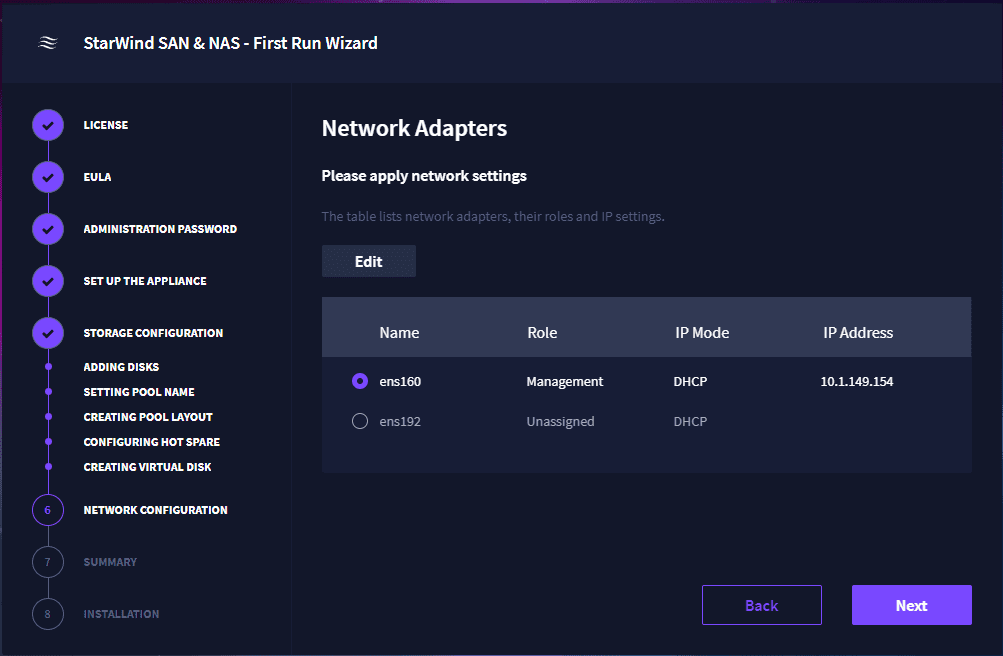The width and height of the screenshot is (1003, 656).
Task: Click the DHCP cell in ens160 row
Action: click(x=690, y=382)
